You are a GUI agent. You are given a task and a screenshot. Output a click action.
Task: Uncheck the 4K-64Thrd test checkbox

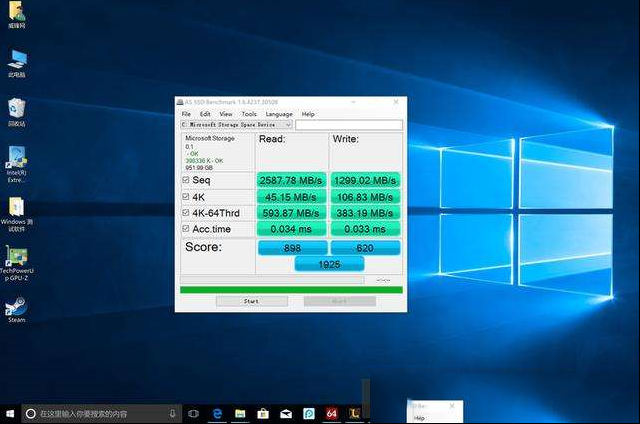[x=186, y=213]
